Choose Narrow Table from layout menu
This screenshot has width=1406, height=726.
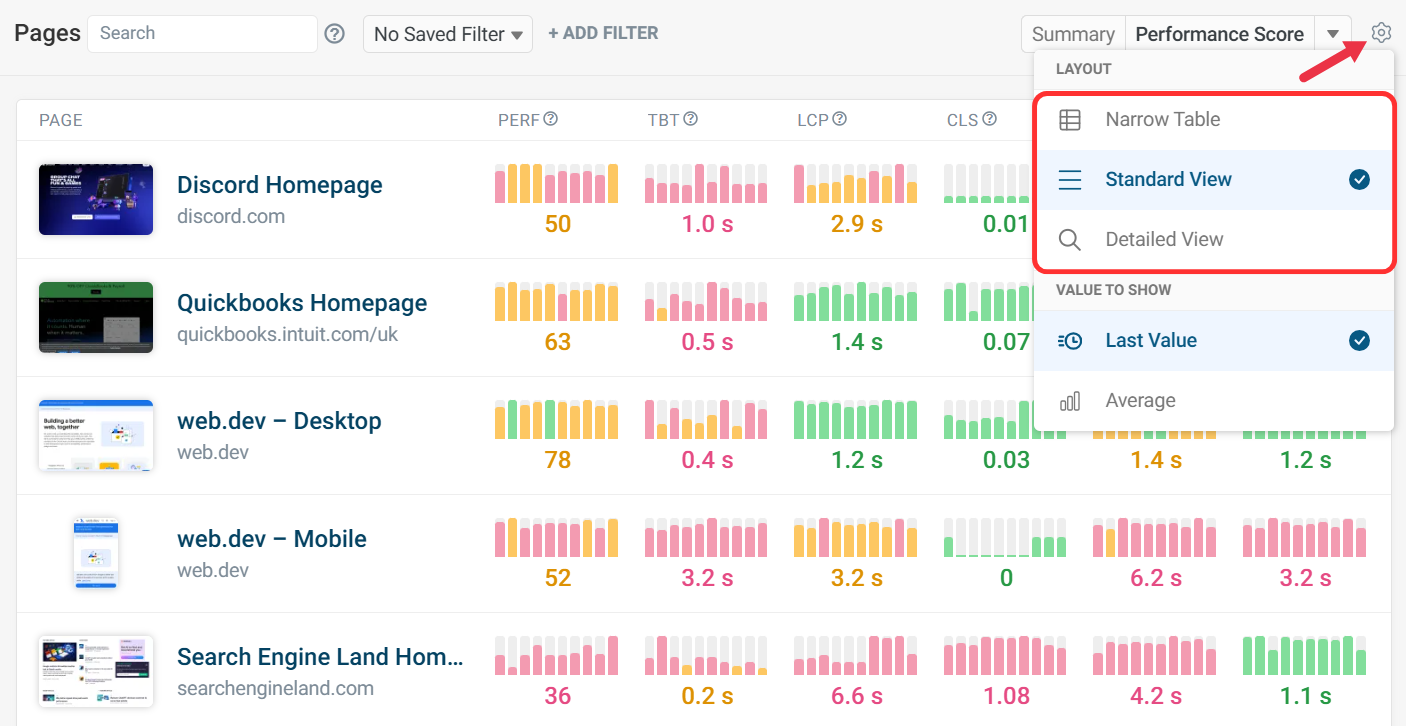(x=1162, y=120)
